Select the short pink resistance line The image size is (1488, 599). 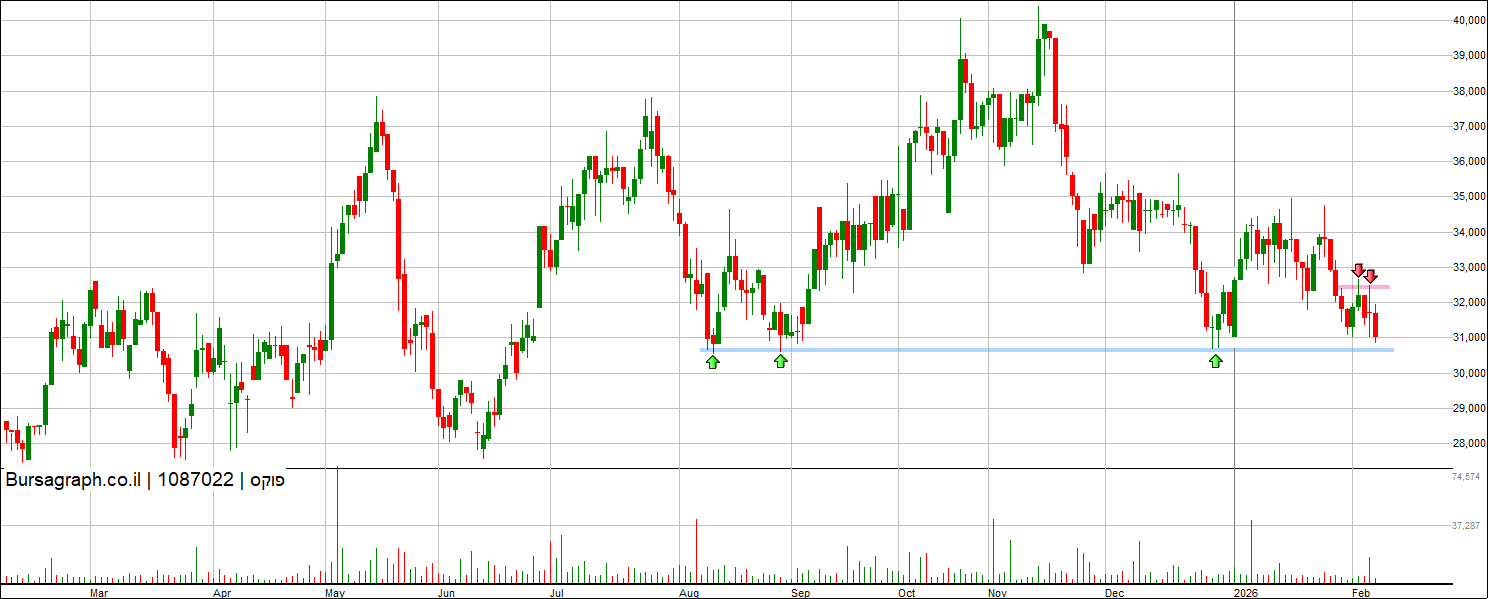1365,288
